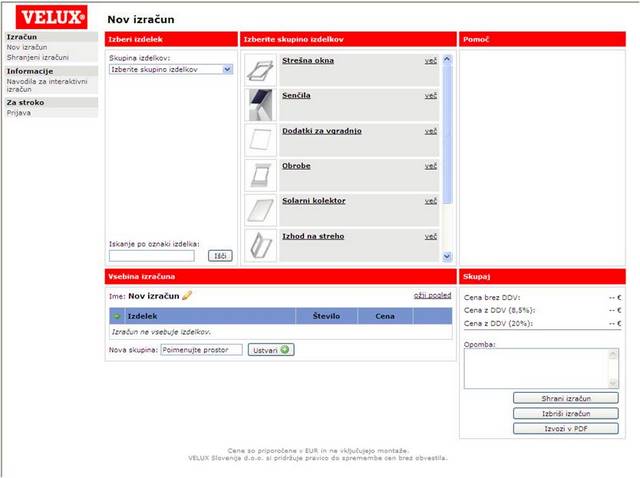Click the Strešna okna roof window thumbnail
640x478 pixels.
click(x=260, y=70)
